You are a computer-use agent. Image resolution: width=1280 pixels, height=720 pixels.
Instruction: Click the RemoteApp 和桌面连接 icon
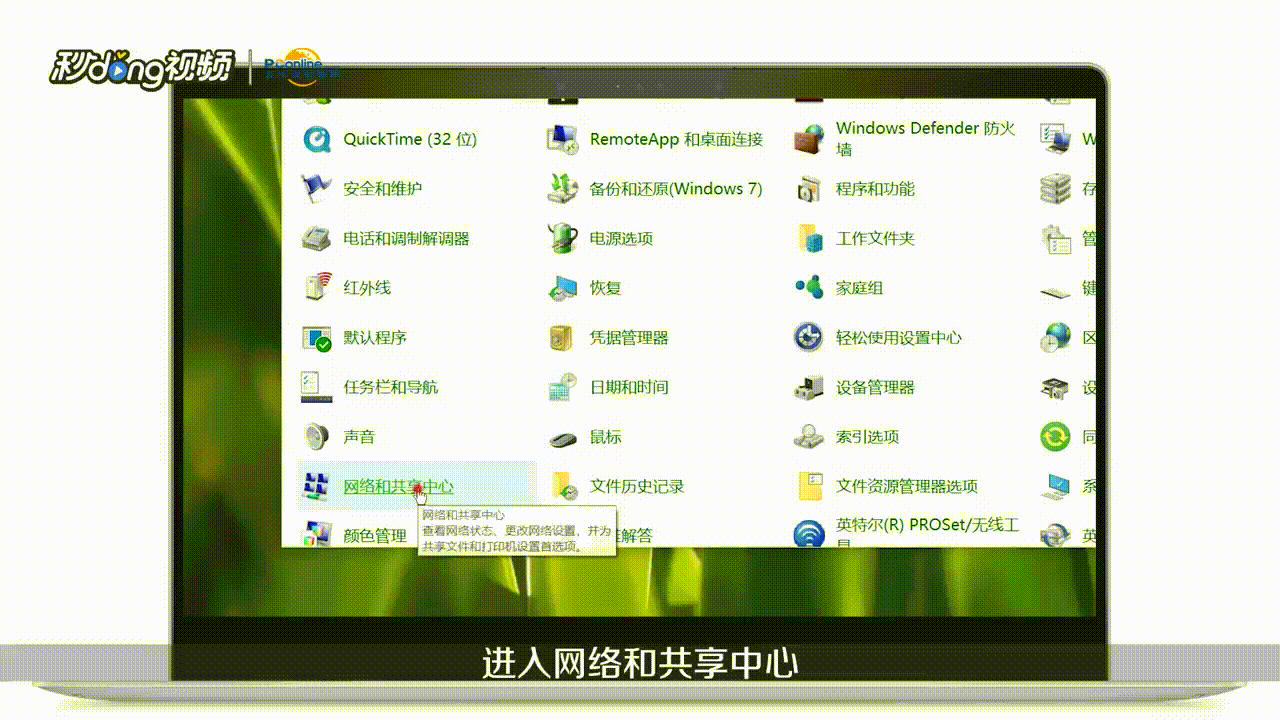point(563,139)
